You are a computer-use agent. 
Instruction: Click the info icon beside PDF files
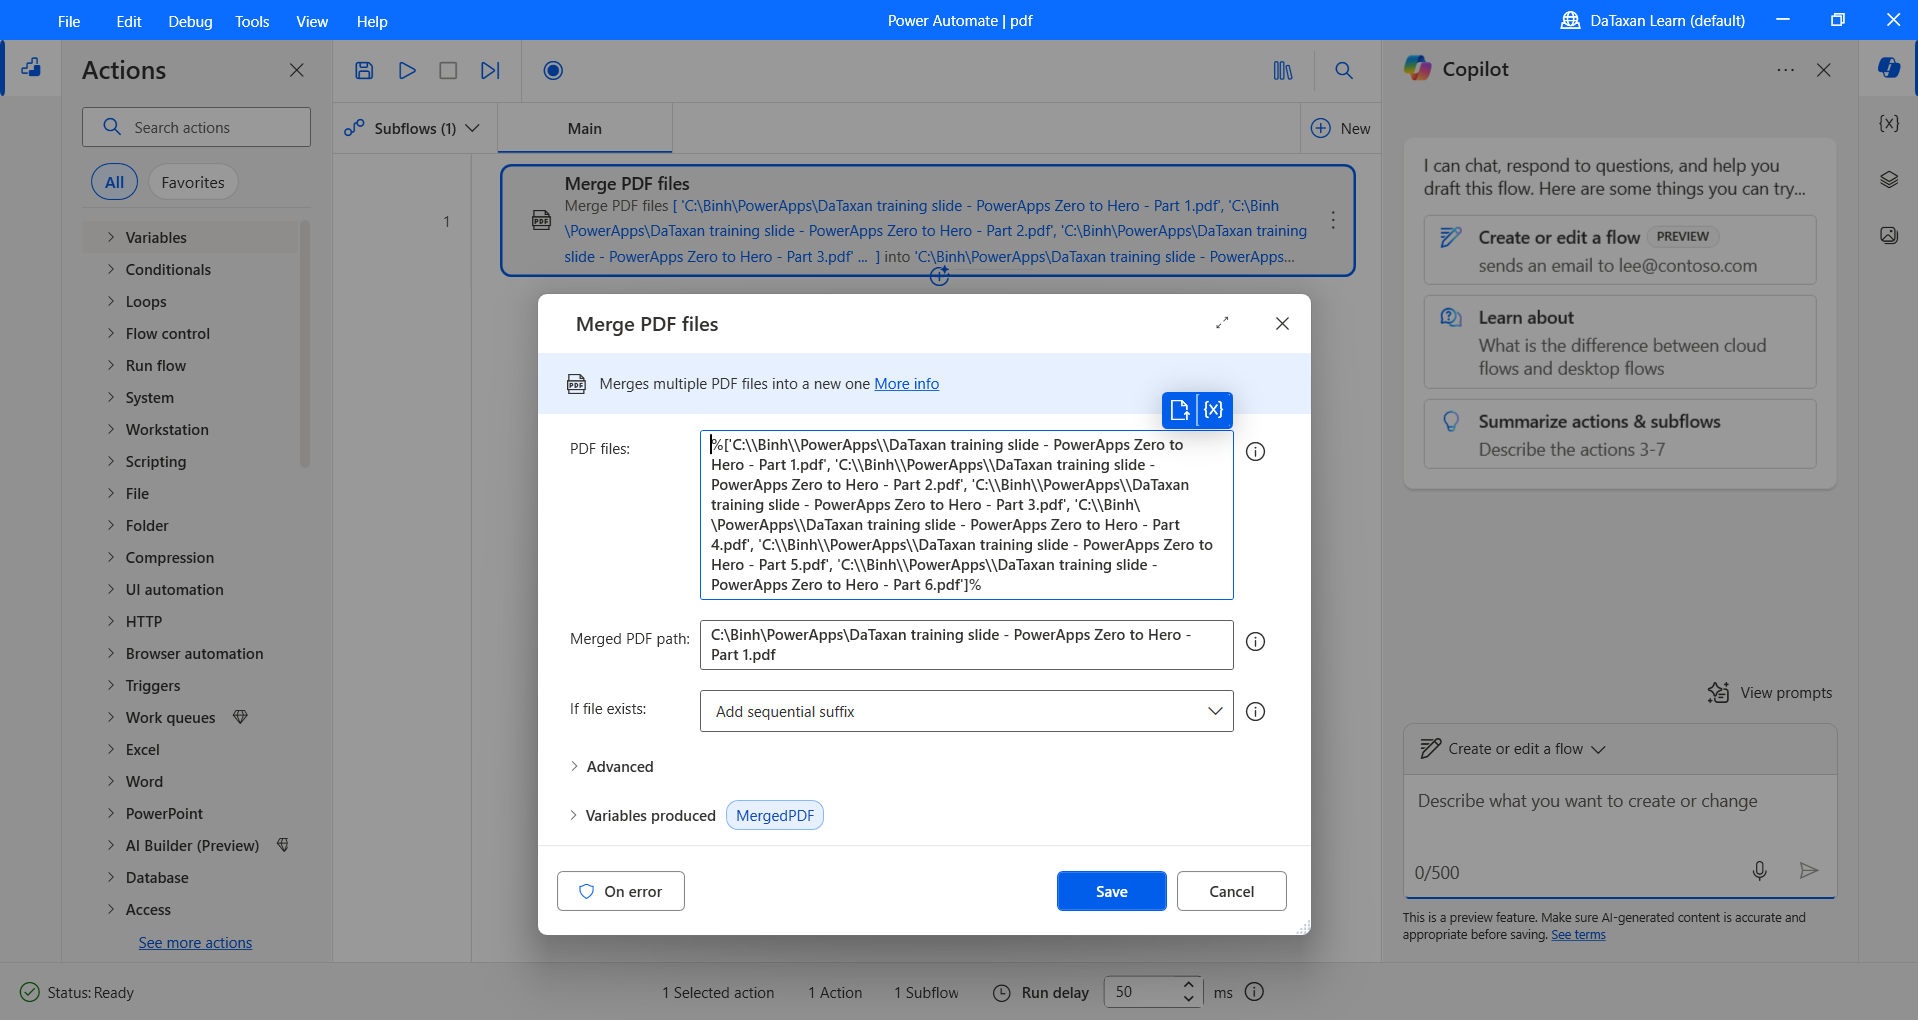tap(1256, 452)
